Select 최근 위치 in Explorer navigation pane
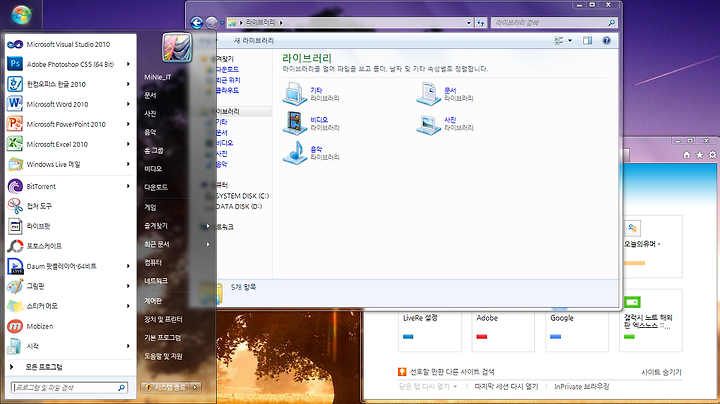The height and width of the screenshot is (404, 720). coord(228,80)
